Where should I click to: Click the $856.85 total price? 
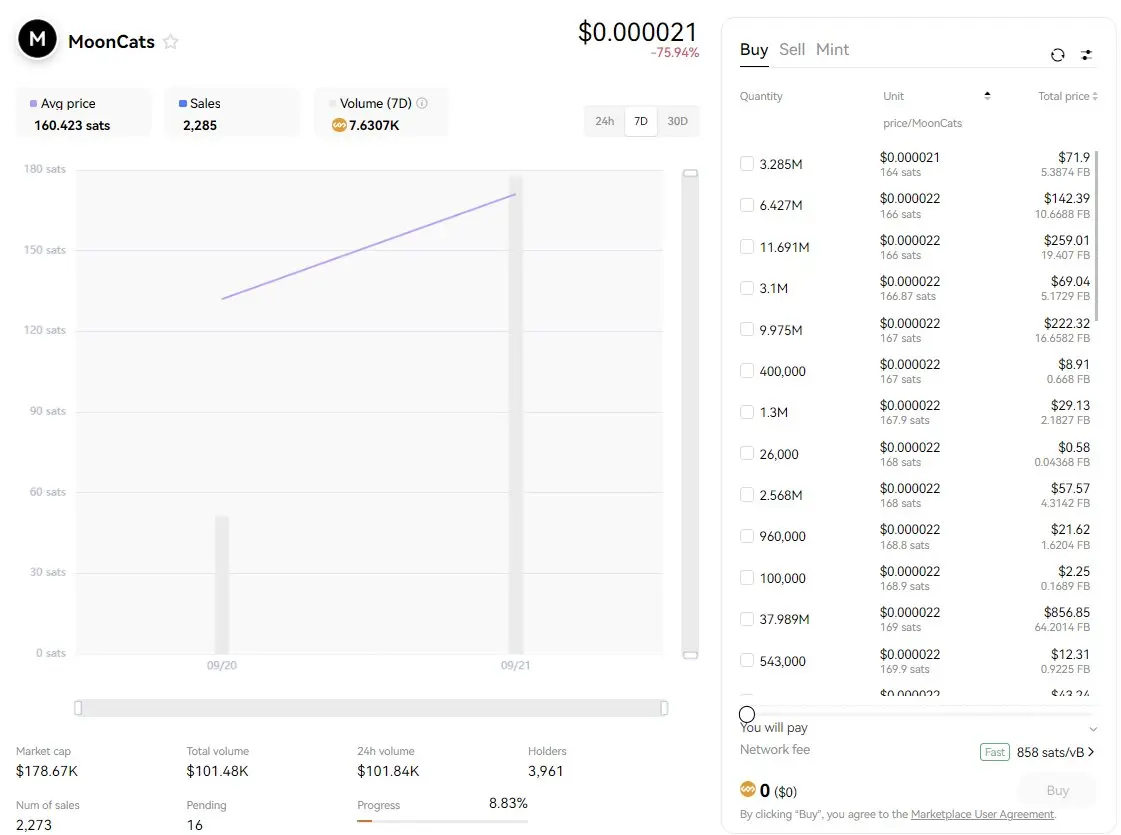tap(1067, 613)
